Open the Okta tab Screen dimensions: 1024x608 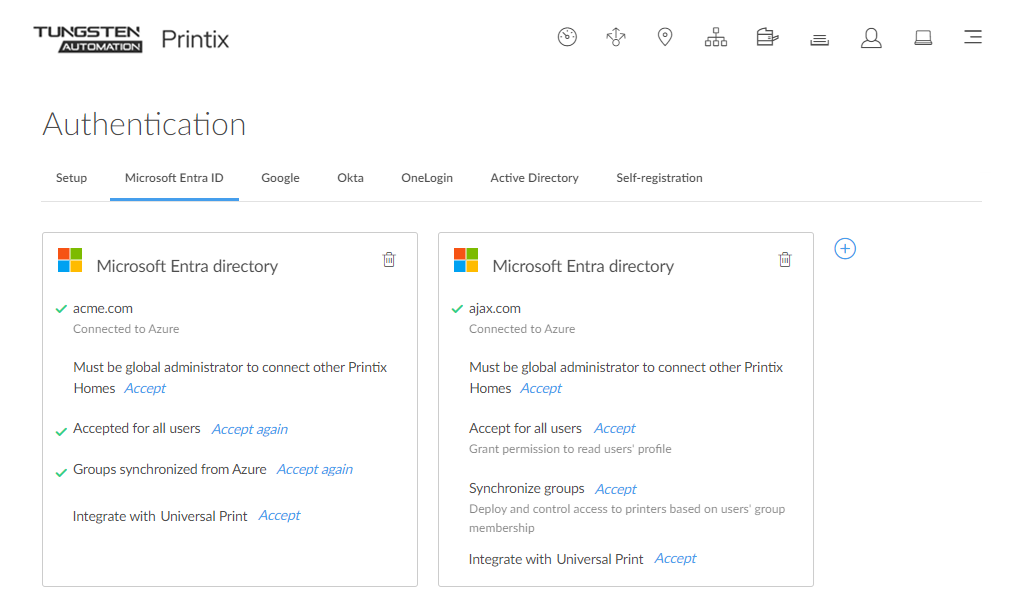[x=350, y=178]
